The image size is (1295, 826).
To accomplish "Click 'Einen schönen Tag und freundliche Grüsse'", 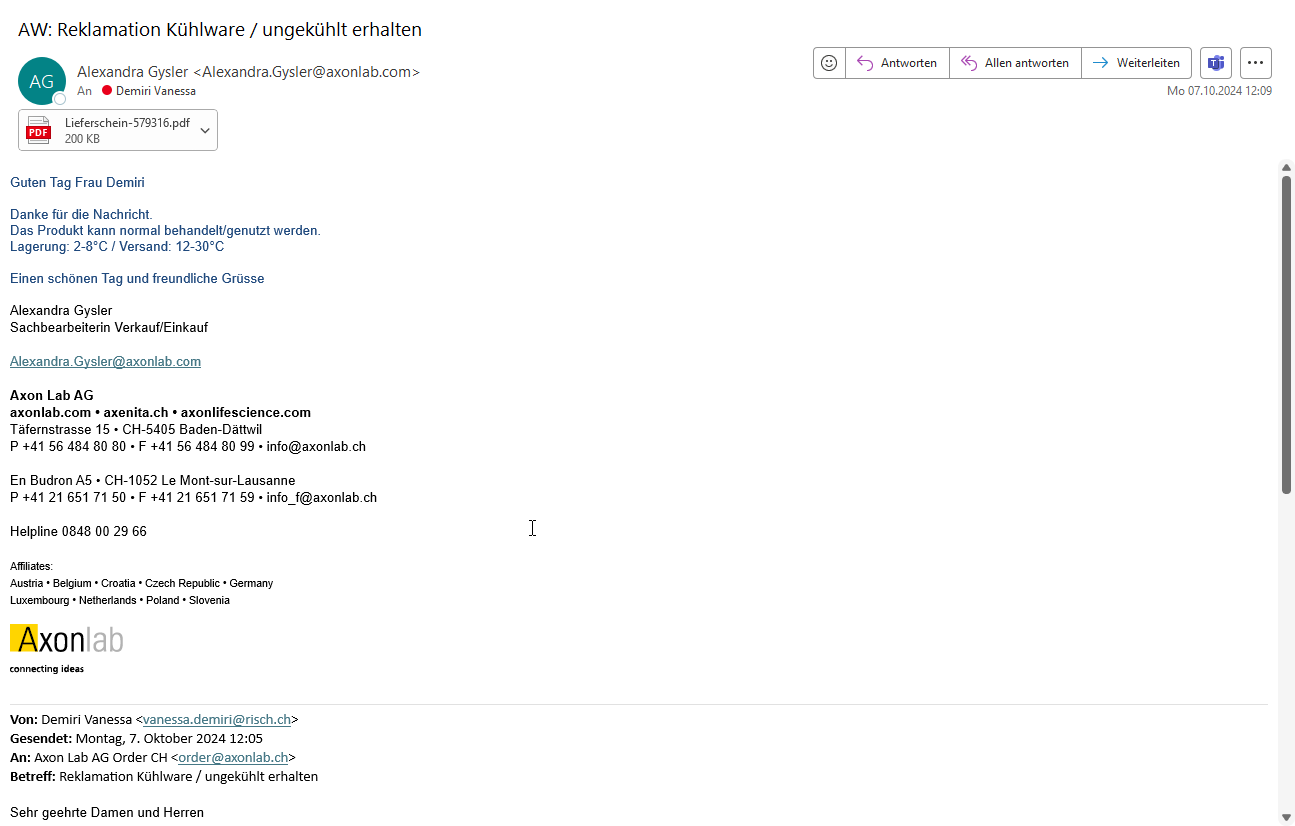I will pos(137,278).
